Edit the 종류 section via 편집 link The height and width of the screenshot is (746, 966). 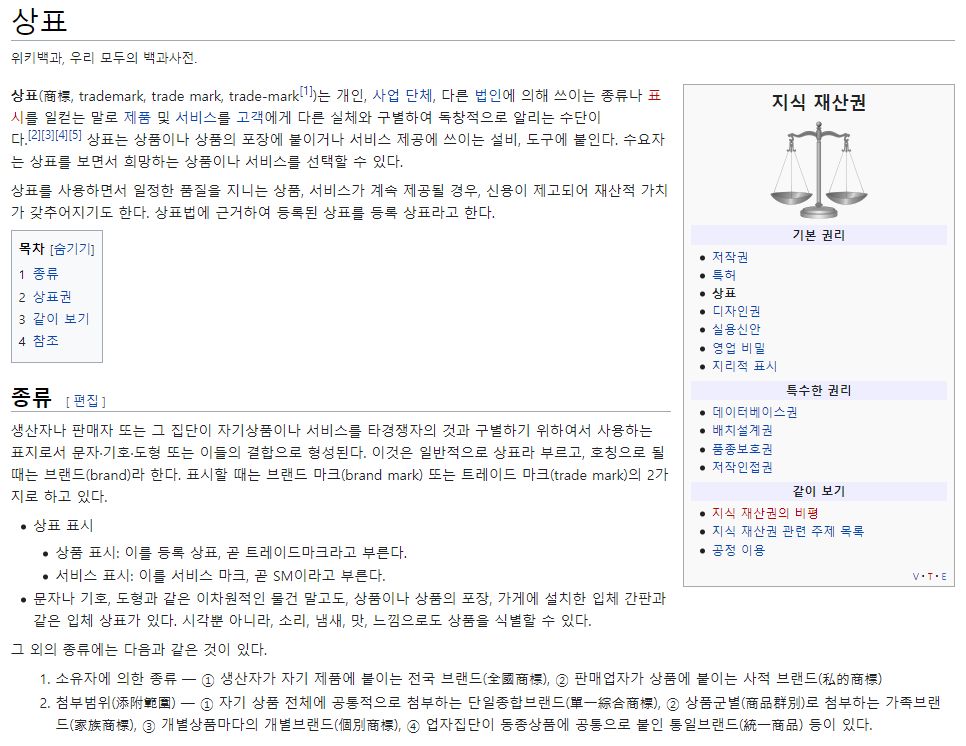pyautogui.click(x=86, y=401)
